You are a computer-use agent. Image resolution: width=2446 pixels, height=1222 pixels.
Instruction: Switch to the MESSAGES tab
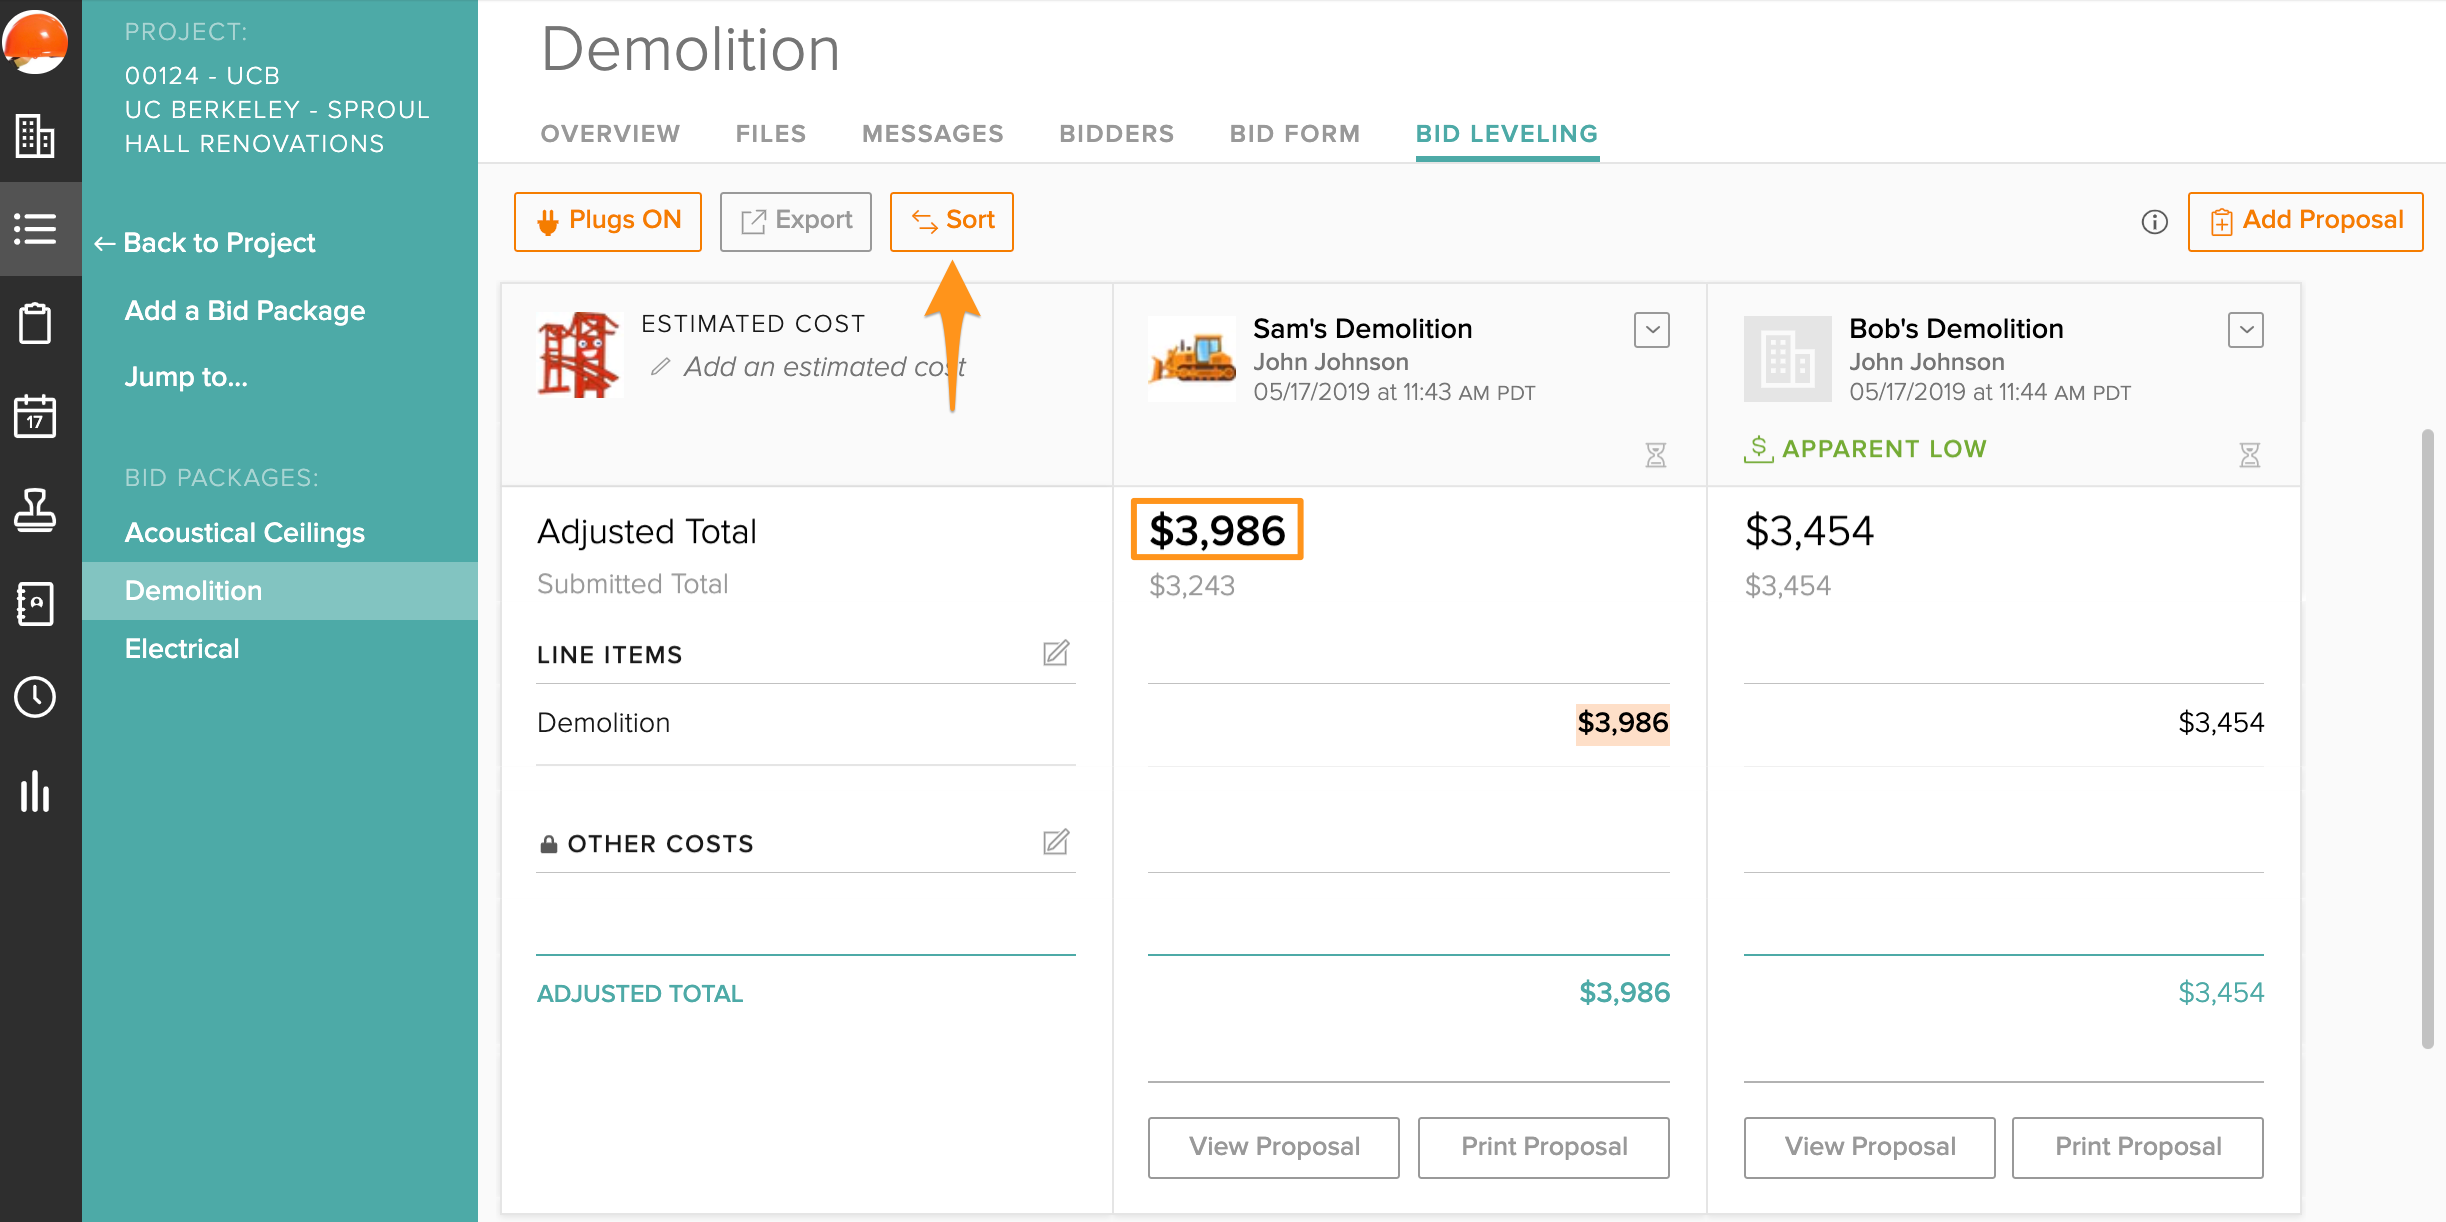point(931,133)
